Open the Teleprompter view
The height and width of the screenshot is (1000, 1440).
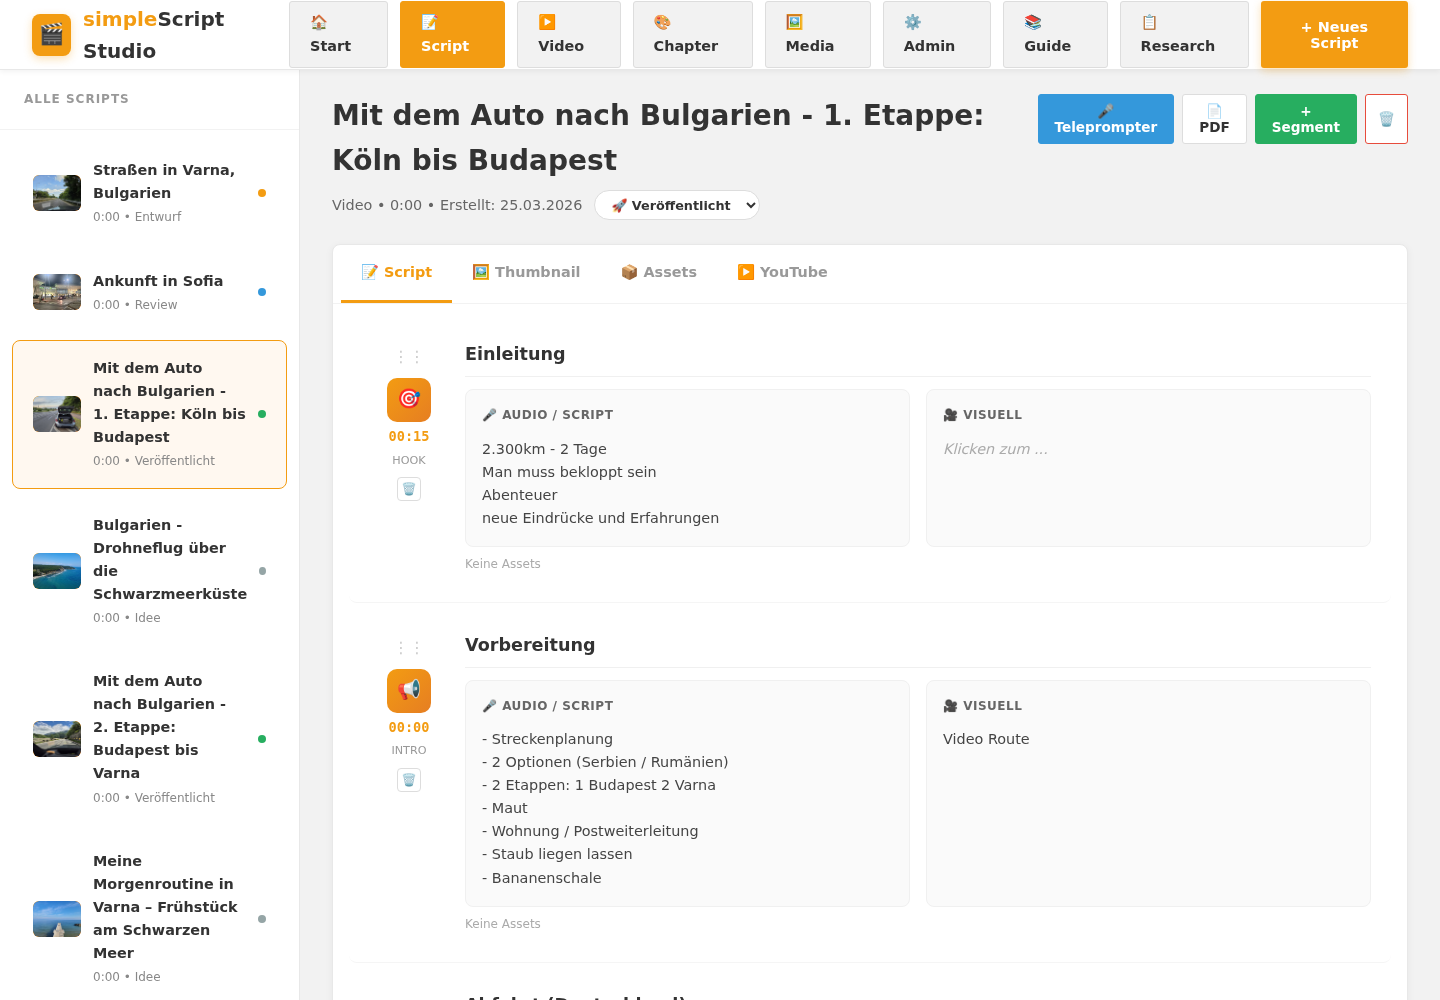(1106, 119)
